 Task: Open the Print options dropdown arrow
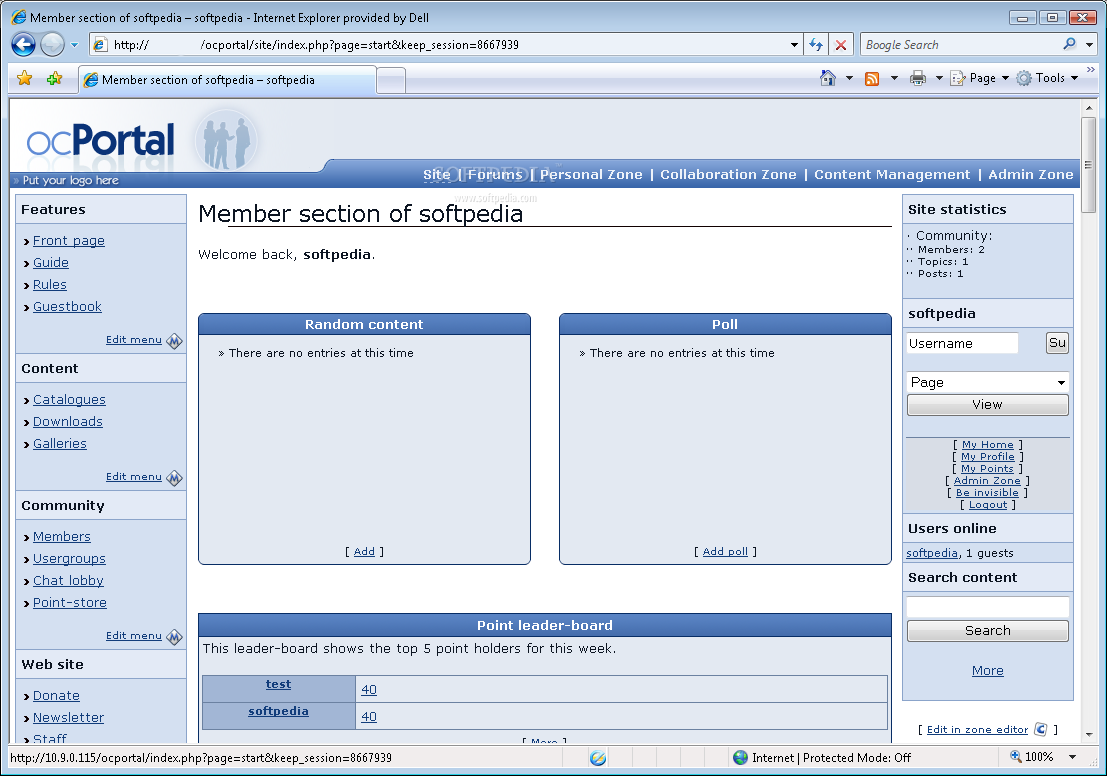[x=939, y=78]
